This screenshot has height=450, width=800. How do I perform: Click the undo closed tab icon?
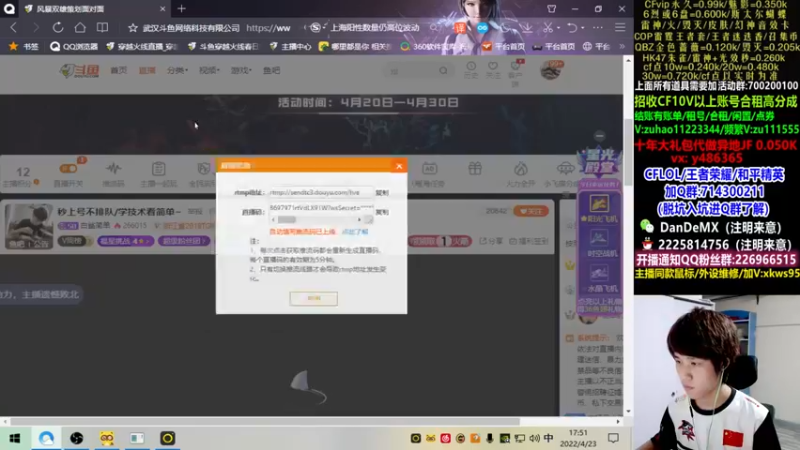572,28
